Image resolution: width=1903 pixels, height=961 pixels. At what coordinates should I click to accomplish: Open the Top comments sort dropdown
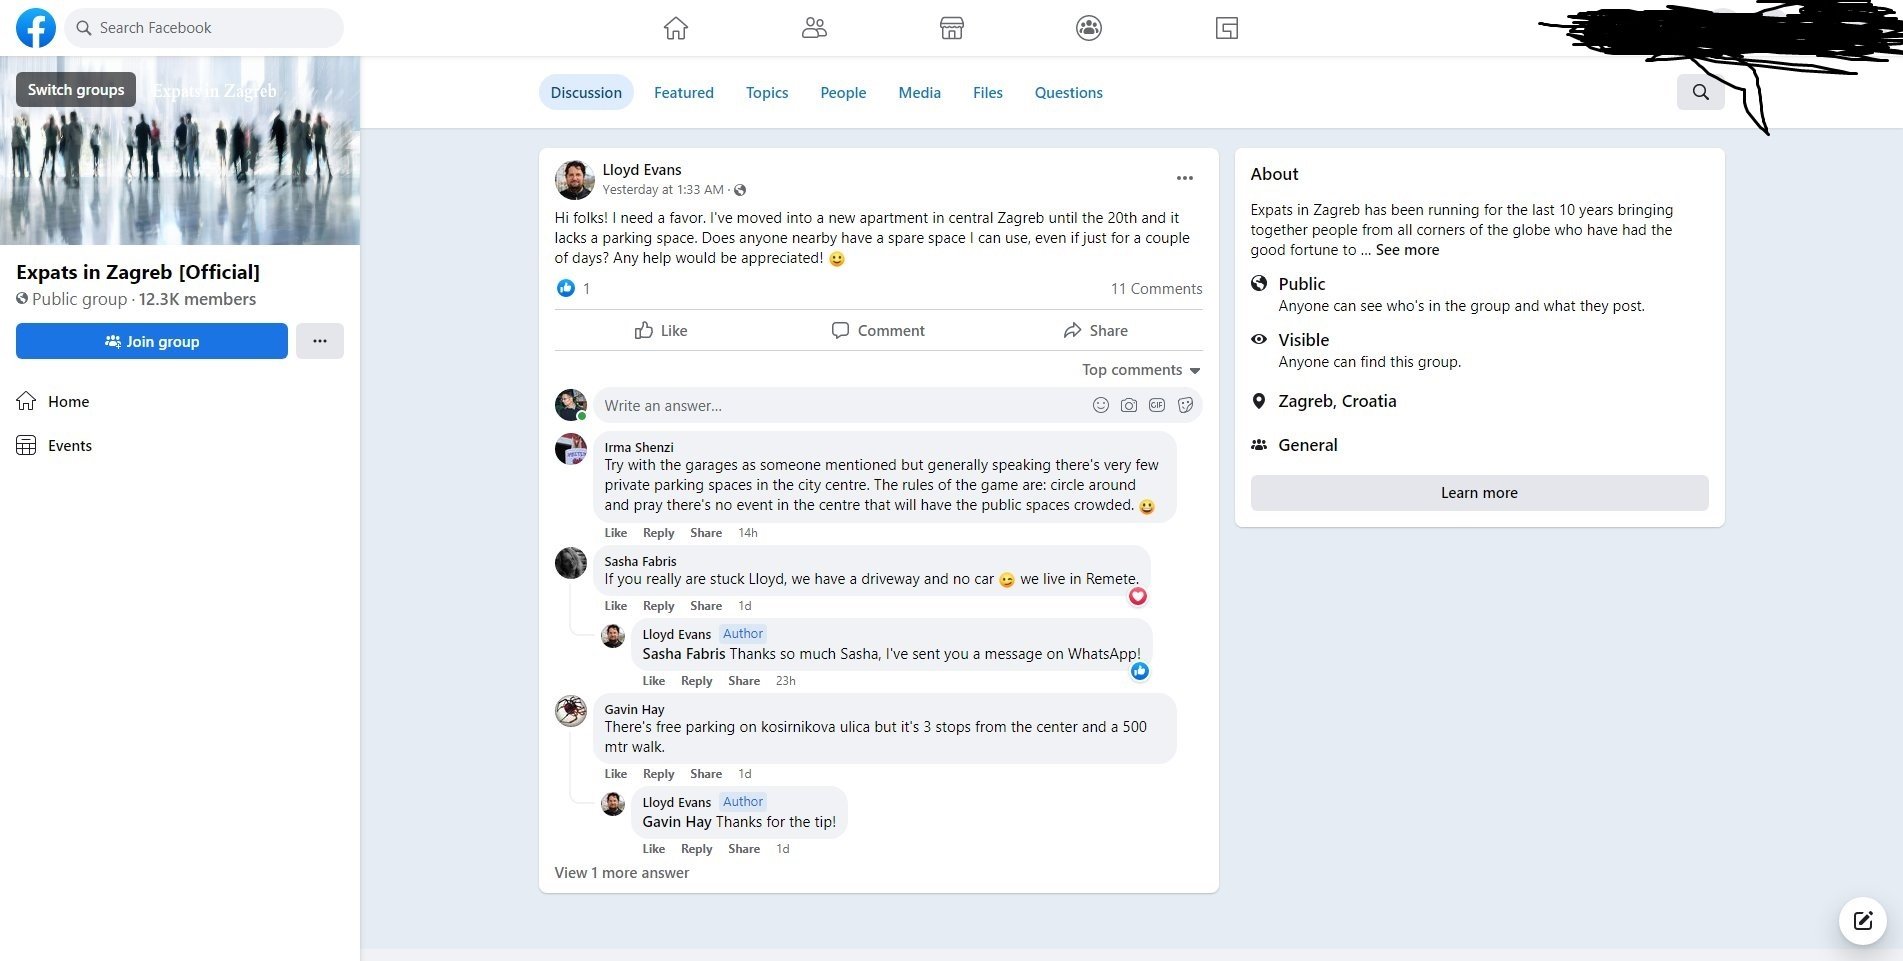pyautogui.click(x=1141, y=370)
